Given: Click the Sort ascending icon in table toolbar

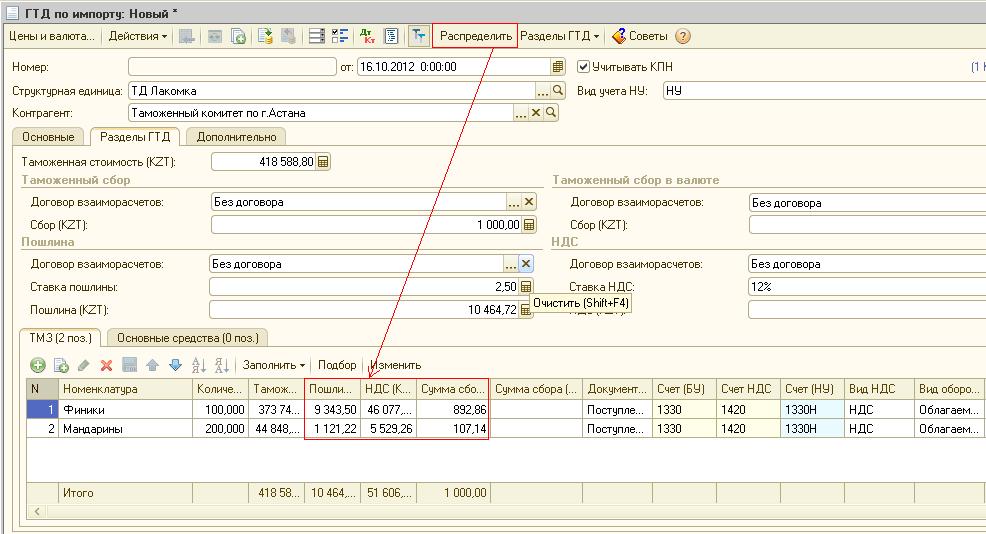Looking at the screenshot, I should [199, 366].
